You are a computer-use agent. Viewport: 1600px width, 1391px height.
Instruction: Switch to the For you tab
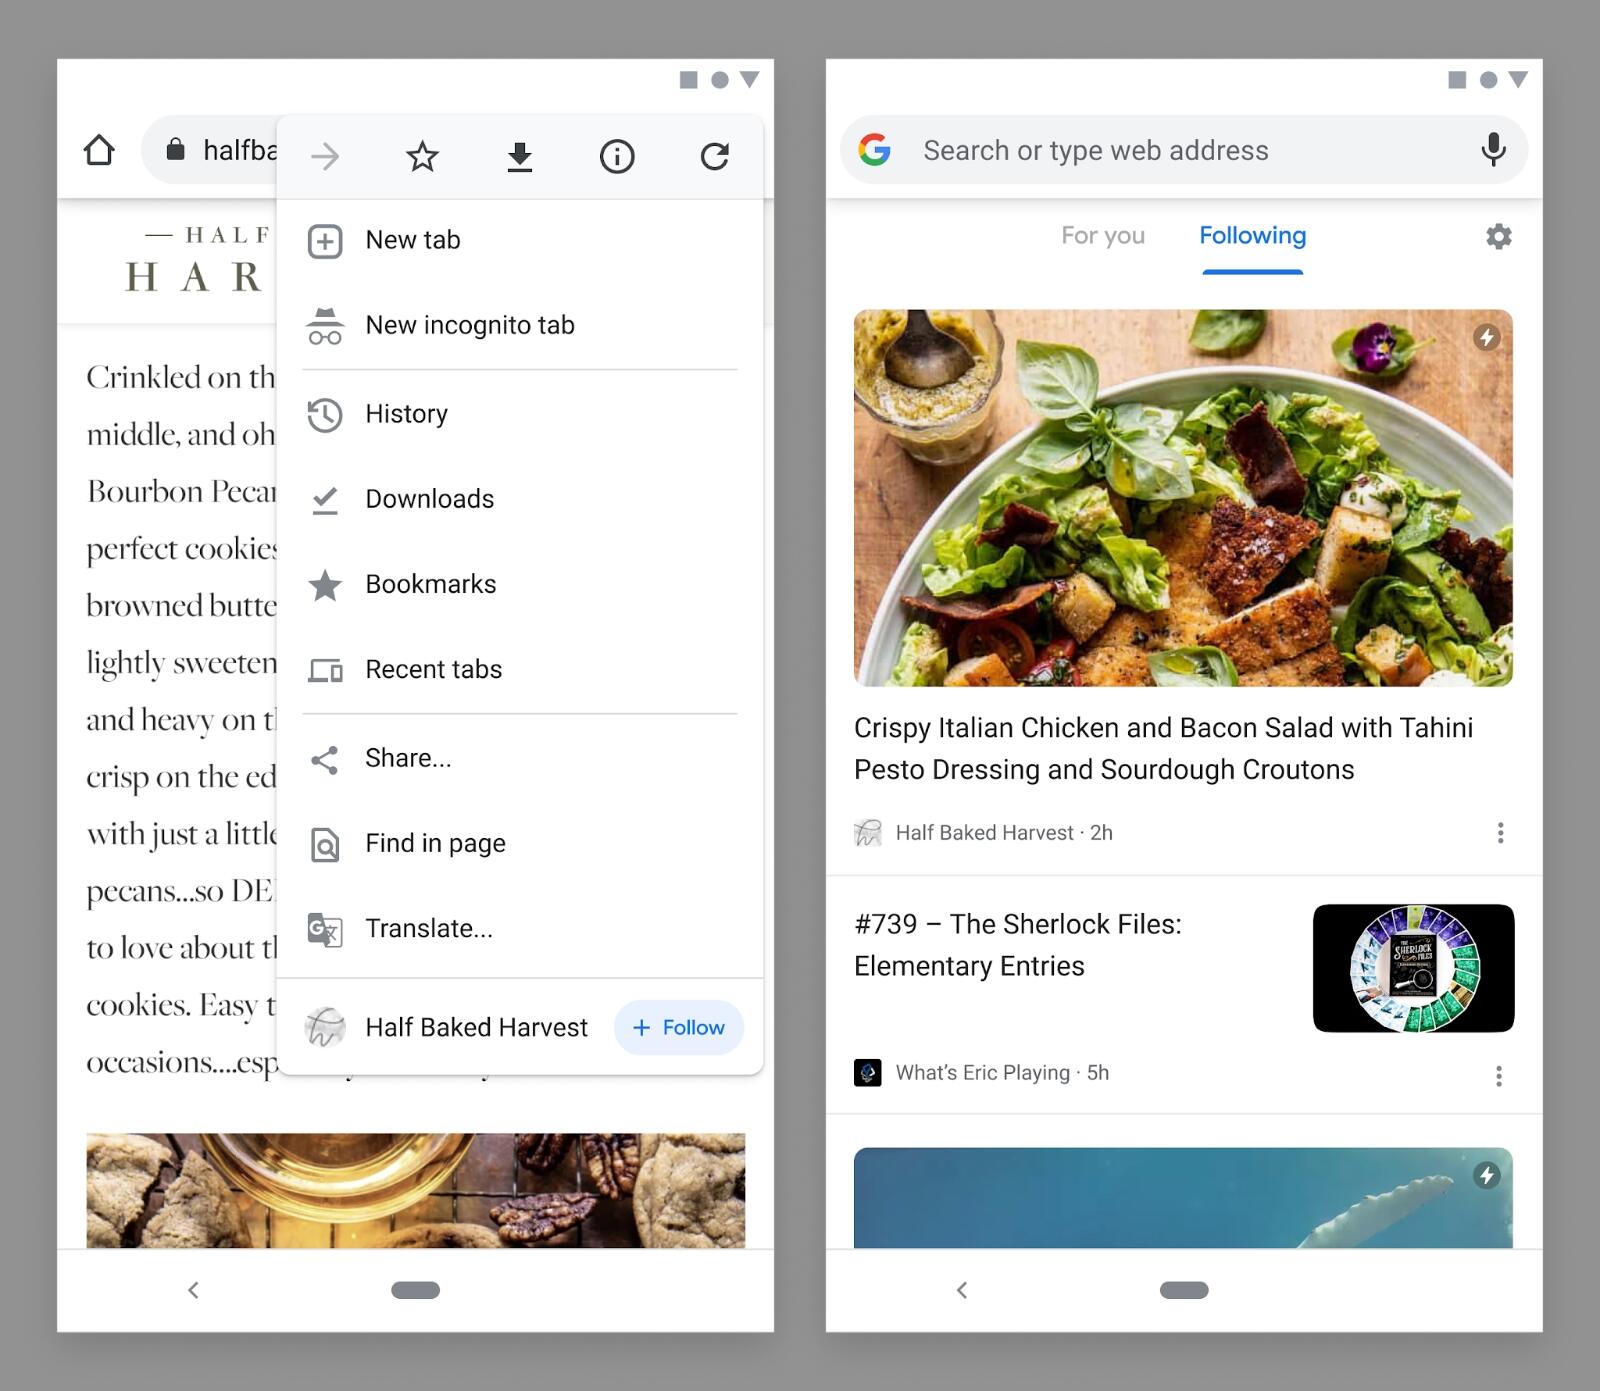coord(1102,236)
